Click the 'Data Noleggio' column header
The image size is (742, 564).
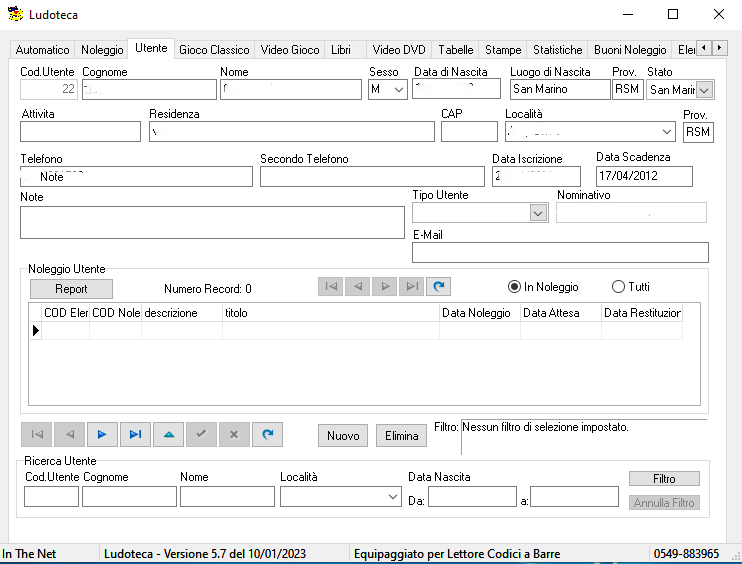tap(480, 313)
